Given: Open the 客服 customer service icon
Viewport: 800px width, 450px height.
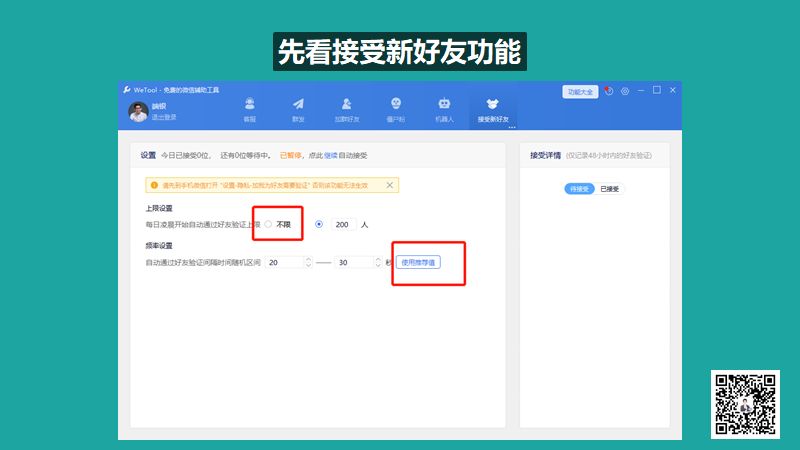Looking at the screenshot, I should [249, 108].
